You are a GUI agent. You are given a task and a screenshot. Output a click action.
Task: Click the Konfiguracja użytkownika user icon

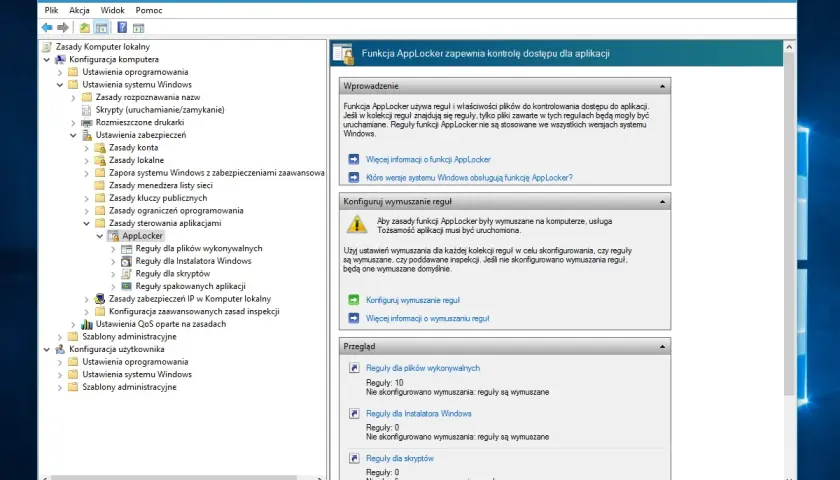[x=61, y=349]
